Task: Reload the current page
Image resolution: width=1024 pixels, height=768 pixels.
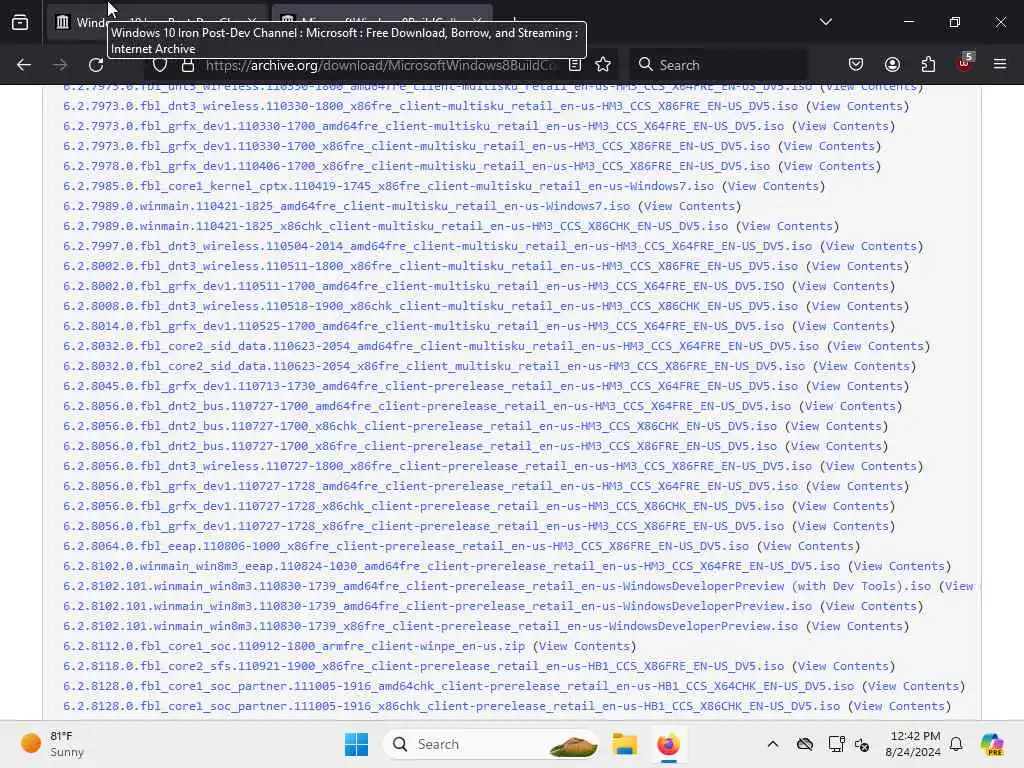Action: [96, 65]
